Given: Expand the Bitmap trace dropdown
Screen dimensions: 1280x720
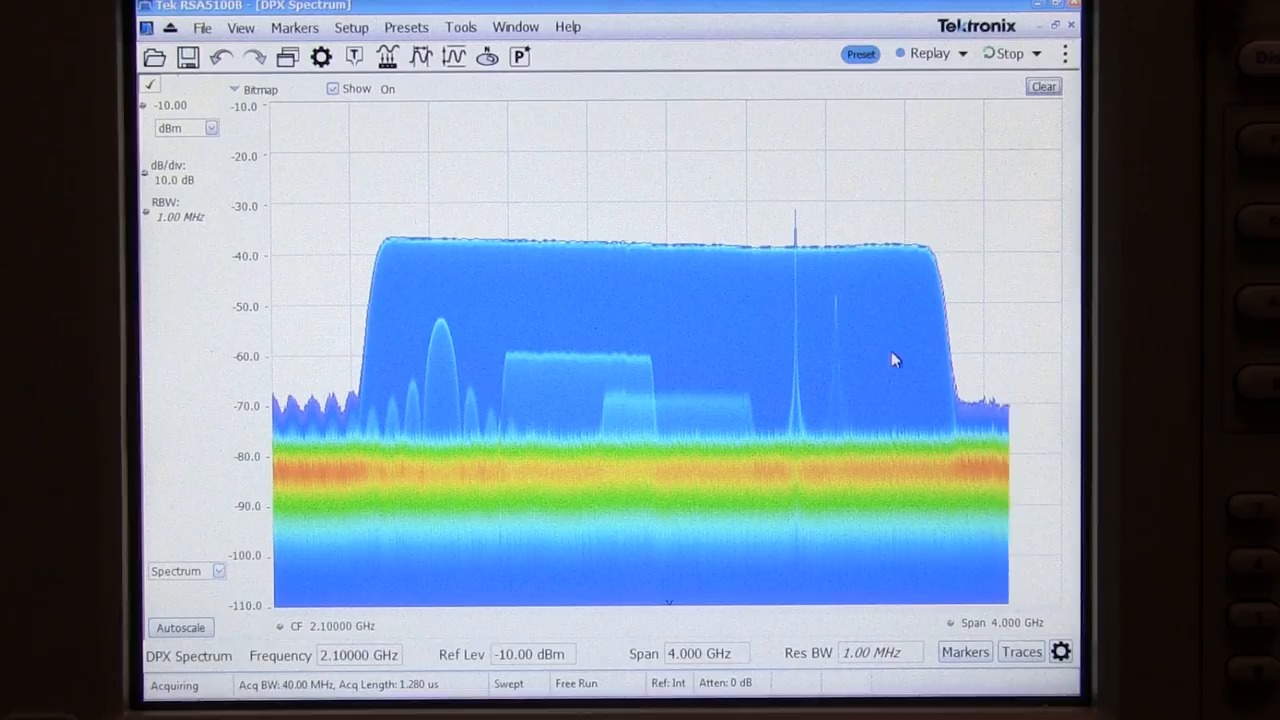Looking at the screenshot, I should tap(235, 89).
